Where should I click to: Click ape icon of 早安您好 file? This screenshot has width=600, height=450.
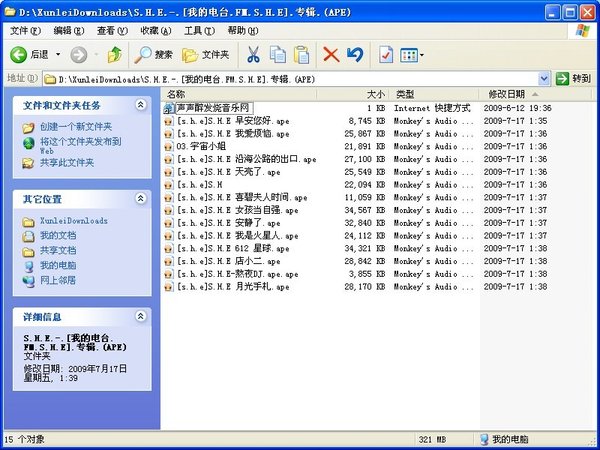[x=169, y=121]
